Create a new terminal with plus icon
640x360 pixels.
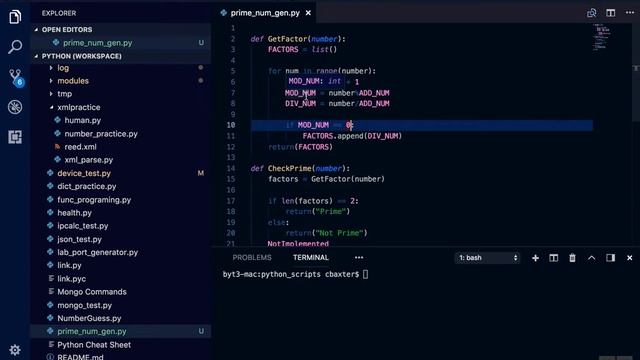[x=535, y=258]
